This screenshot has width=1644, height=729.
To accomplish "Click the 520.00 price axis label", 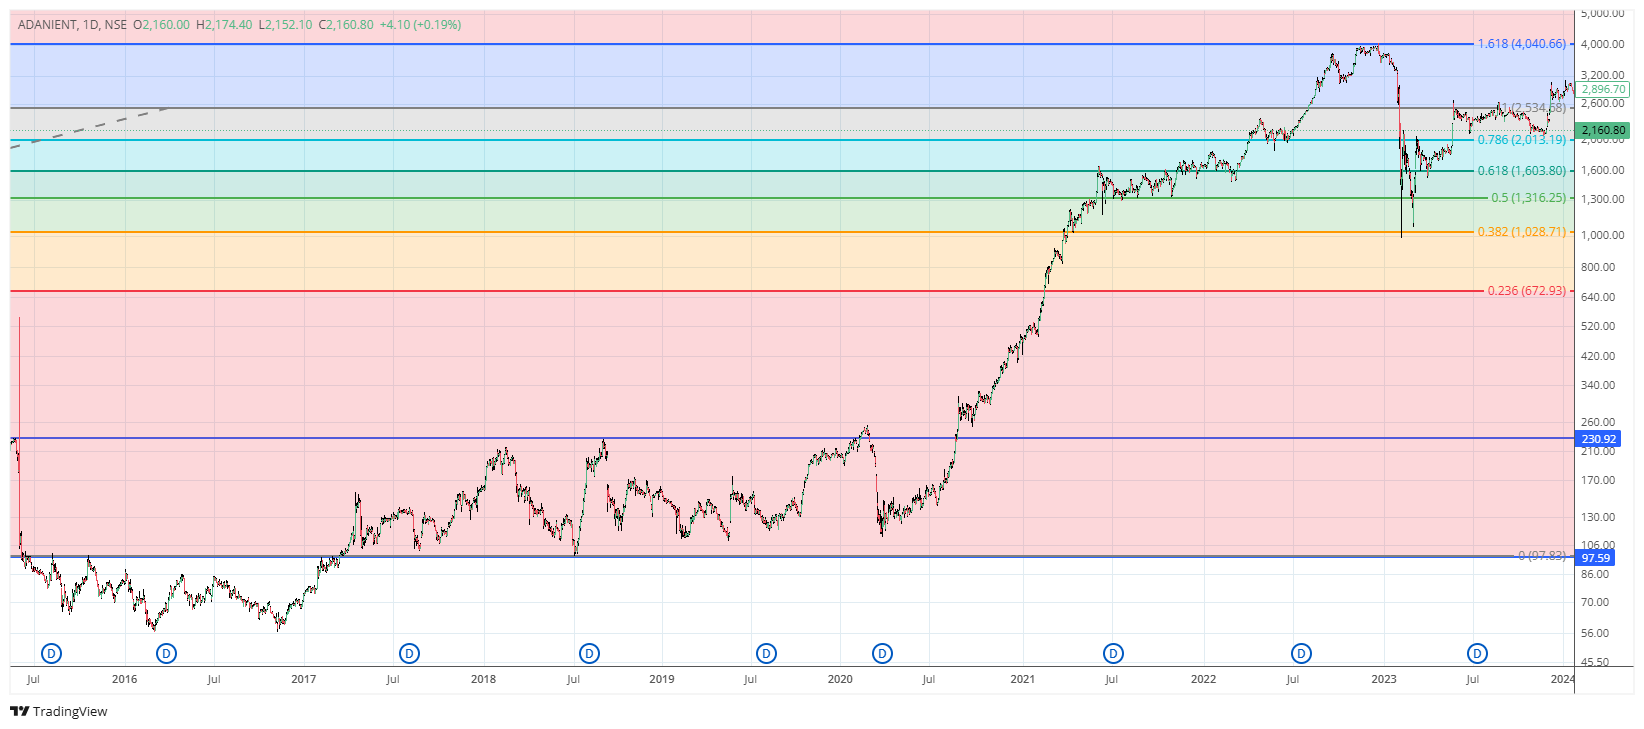I will 1598,326.
